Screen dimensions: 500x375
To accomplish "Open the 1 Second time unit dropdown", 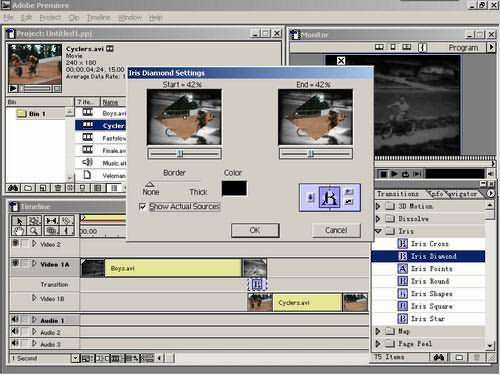I will pyautogui.click(x=75, y=358).
